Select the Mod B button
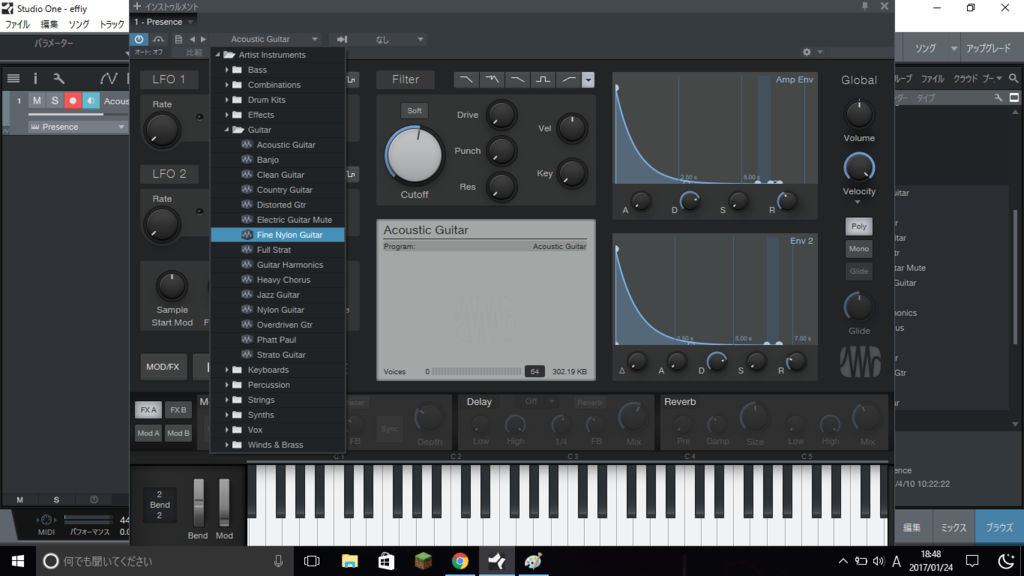 pyautogui.click(x=178, y=433)
